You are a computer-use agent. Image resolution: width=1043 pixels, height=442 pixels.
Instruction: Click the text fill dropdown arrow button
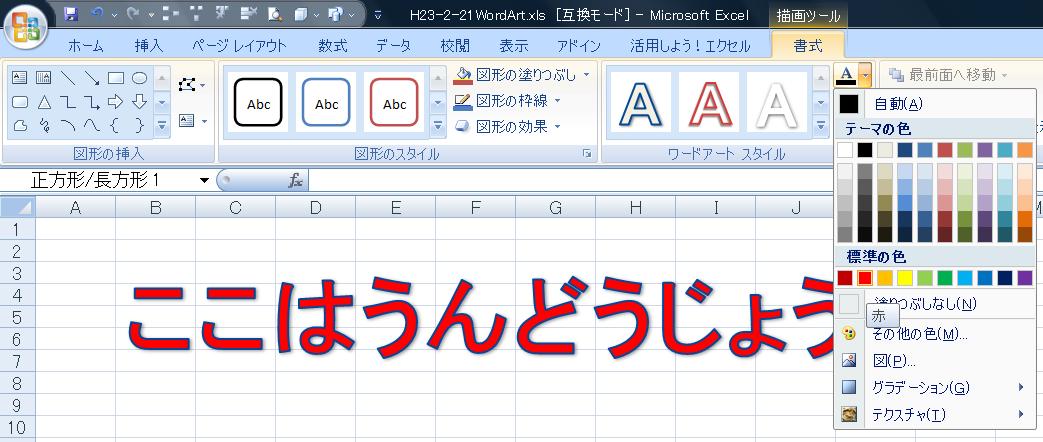(x=865, y=74)
